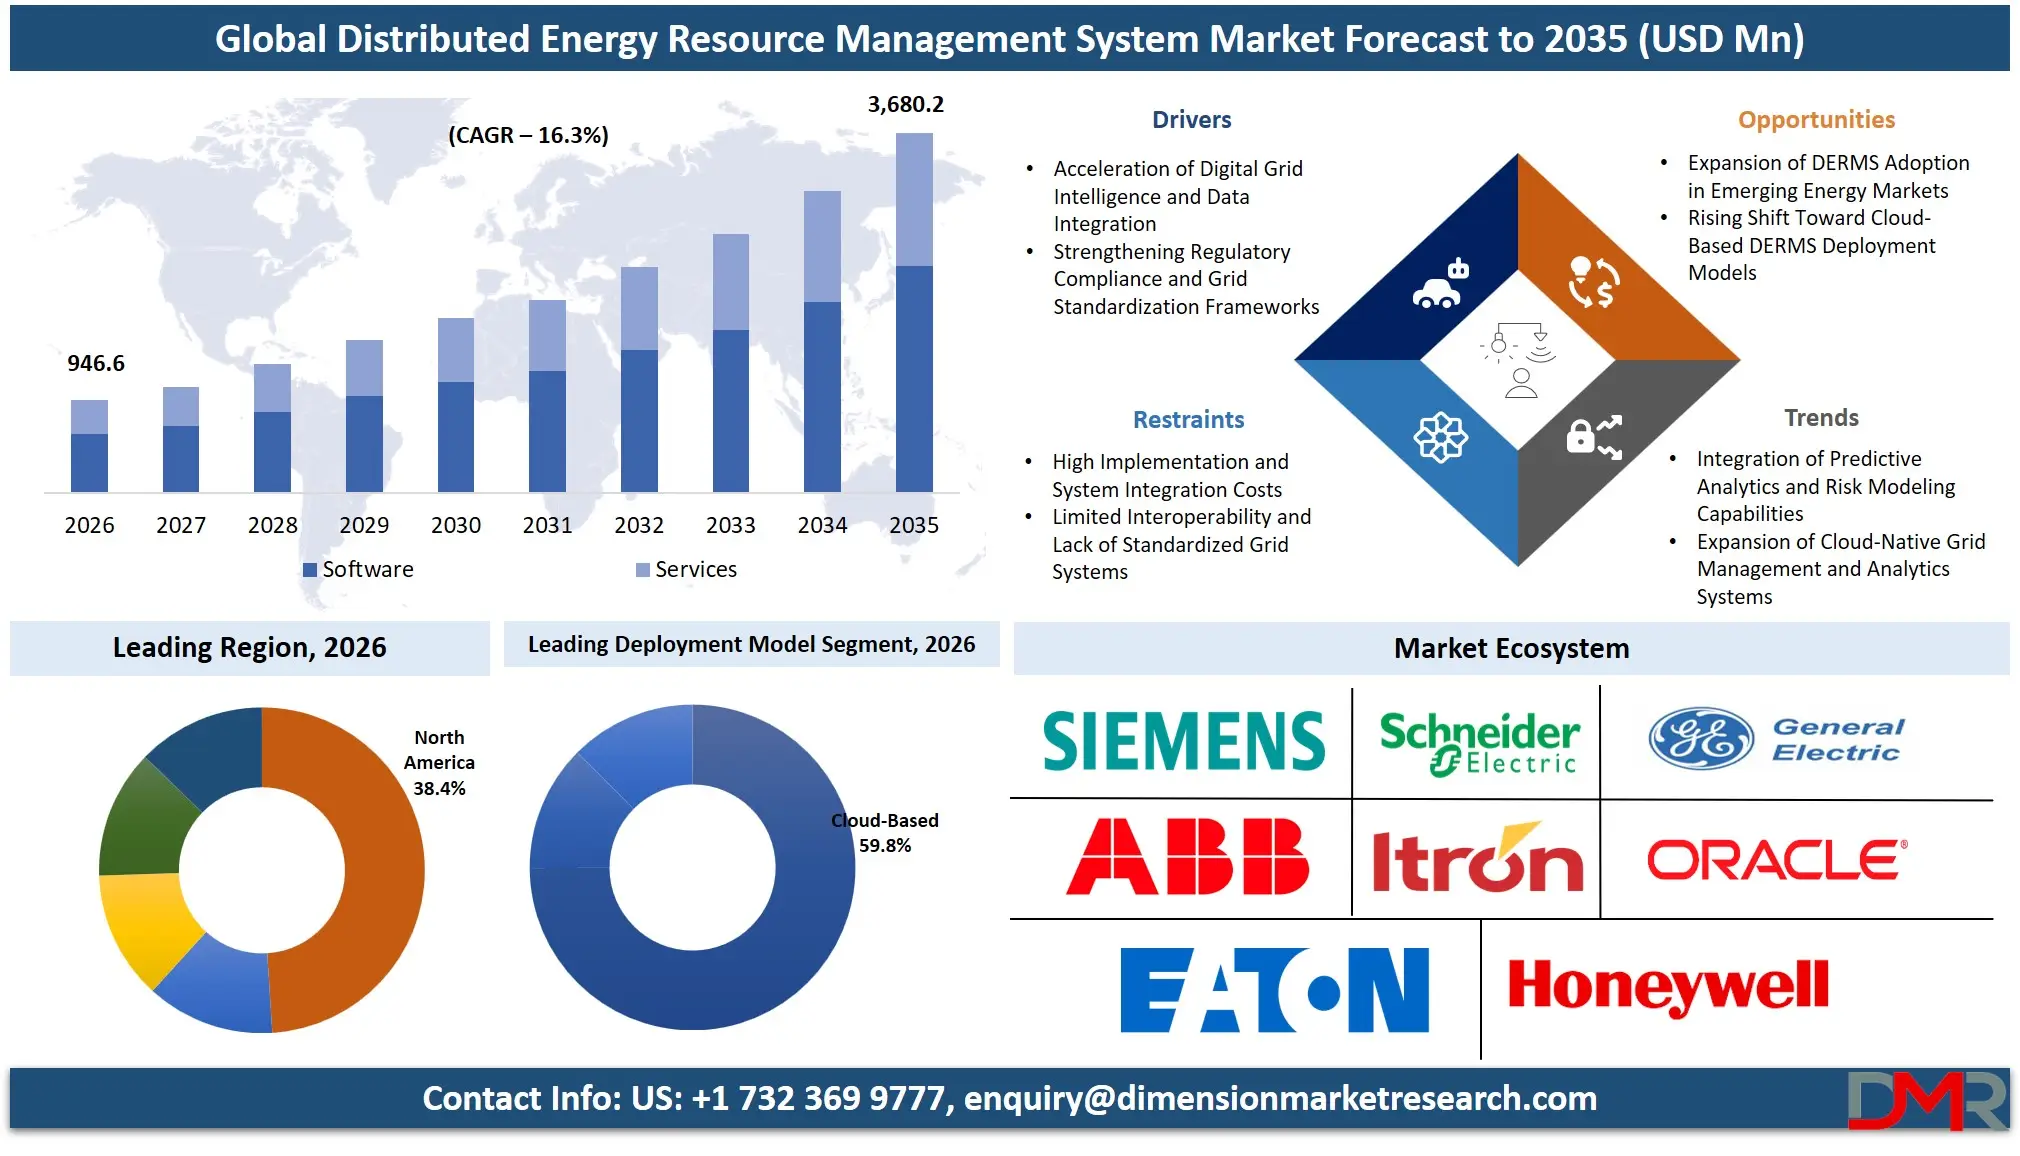Image resolution: width=2020 pixels, height=1156 pixels.
Task: Select the Restraints heading
Action: tap(1188, 420)
